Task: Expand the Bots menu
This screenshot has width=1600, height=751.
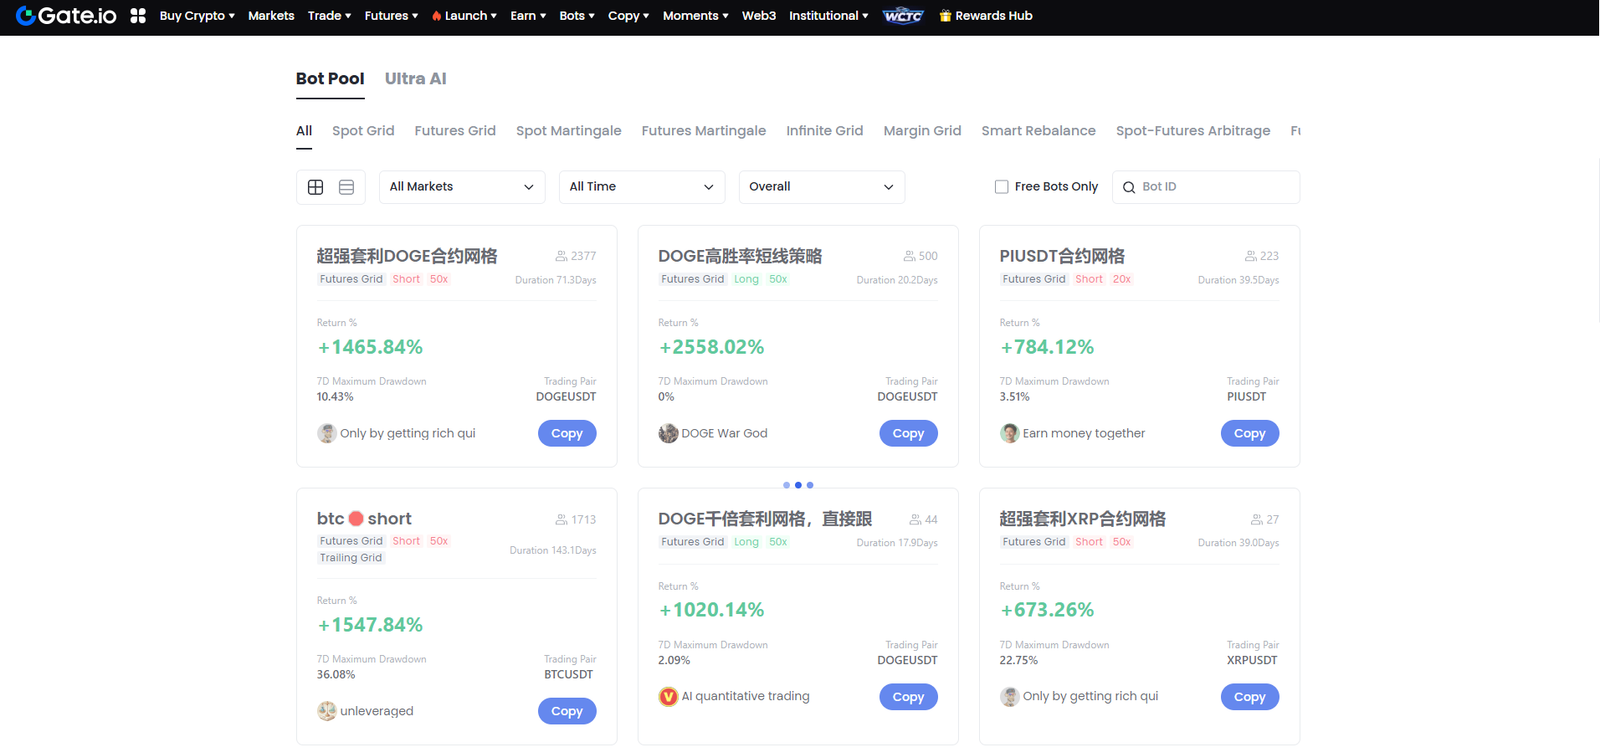Action: [577, 16]
